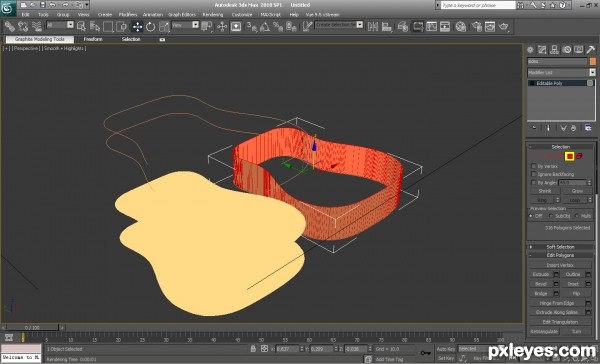This screenshot has height=364, width=600.
Task: Toggle the Percent Snap icon
Action: coord(278,26)
